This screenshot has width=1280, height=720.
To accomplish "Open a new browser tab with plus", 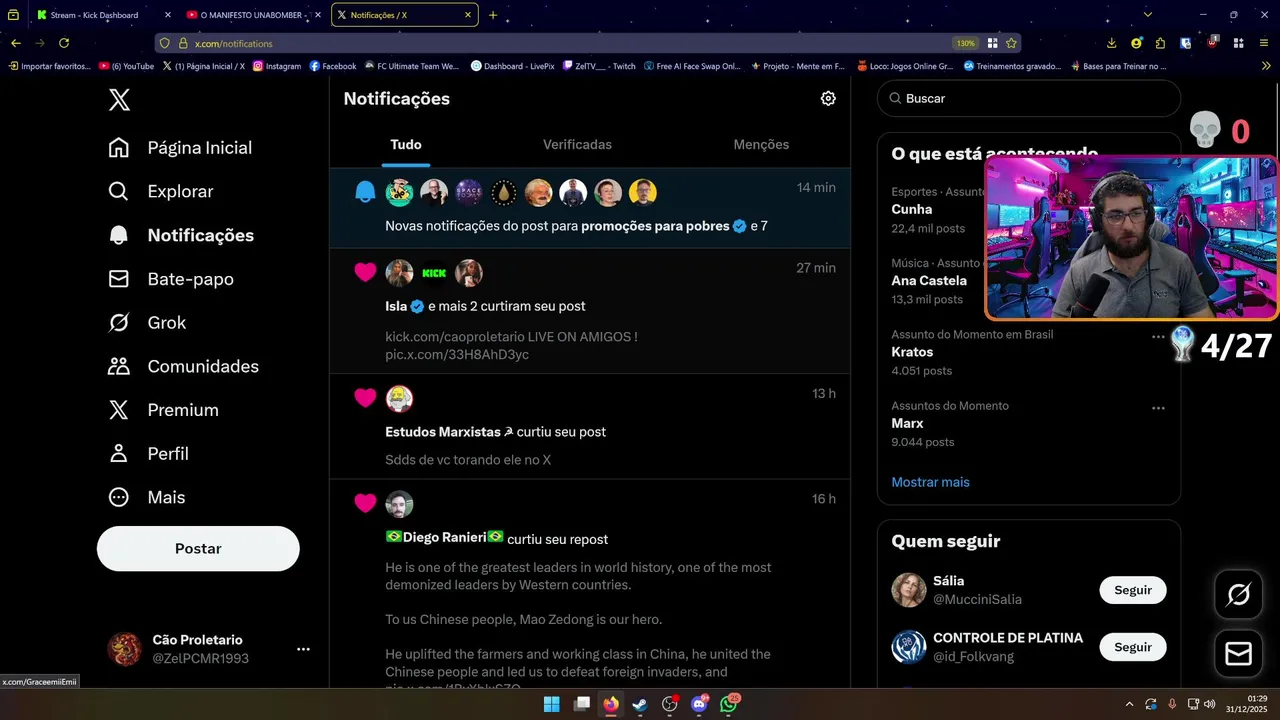I will click(x=493, y=15).
